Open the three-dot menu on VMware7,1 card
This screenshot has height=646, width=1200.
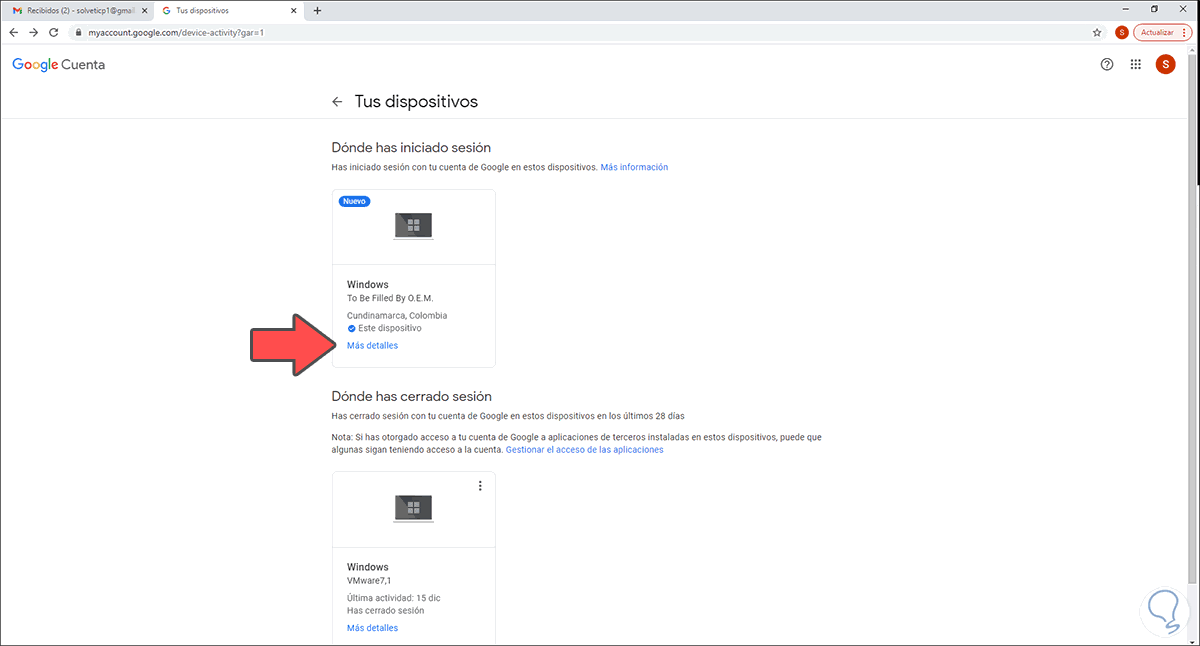480,485
